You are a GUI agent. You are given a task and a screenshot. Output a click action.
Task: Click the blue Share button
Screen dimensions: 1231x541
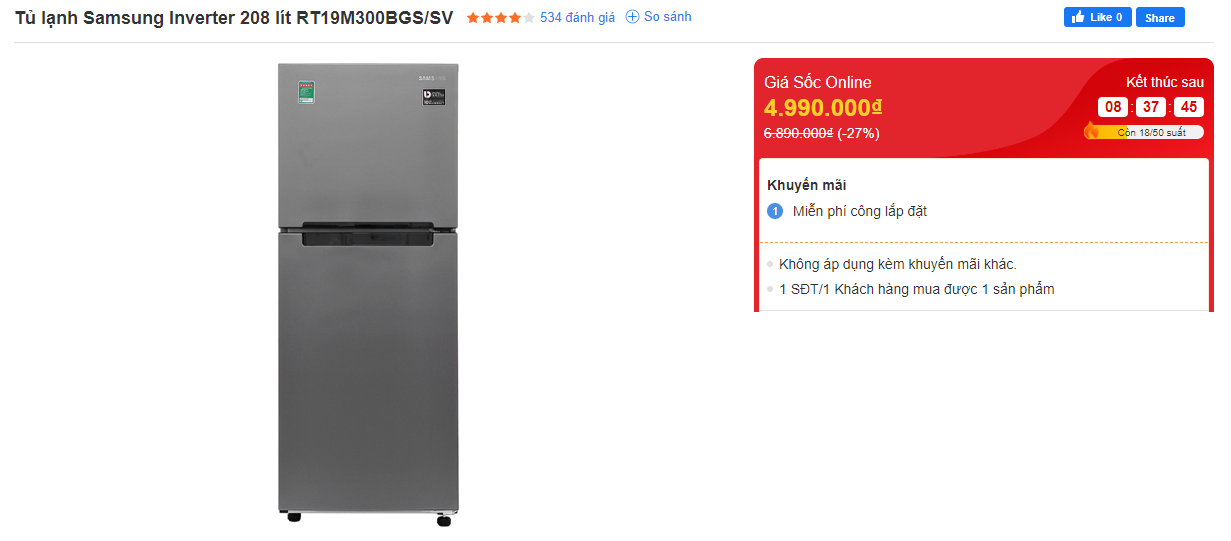1160,17
